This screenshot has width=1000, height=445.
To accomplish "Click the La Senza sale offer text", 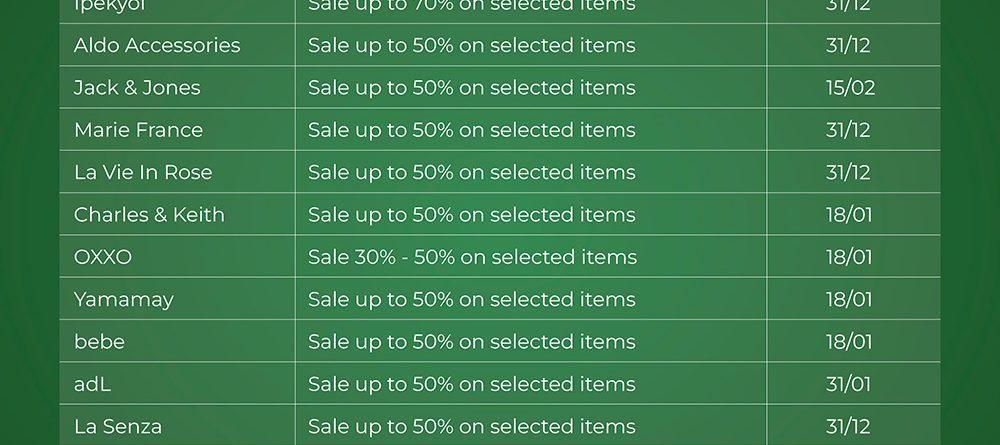I will [471, 426].
